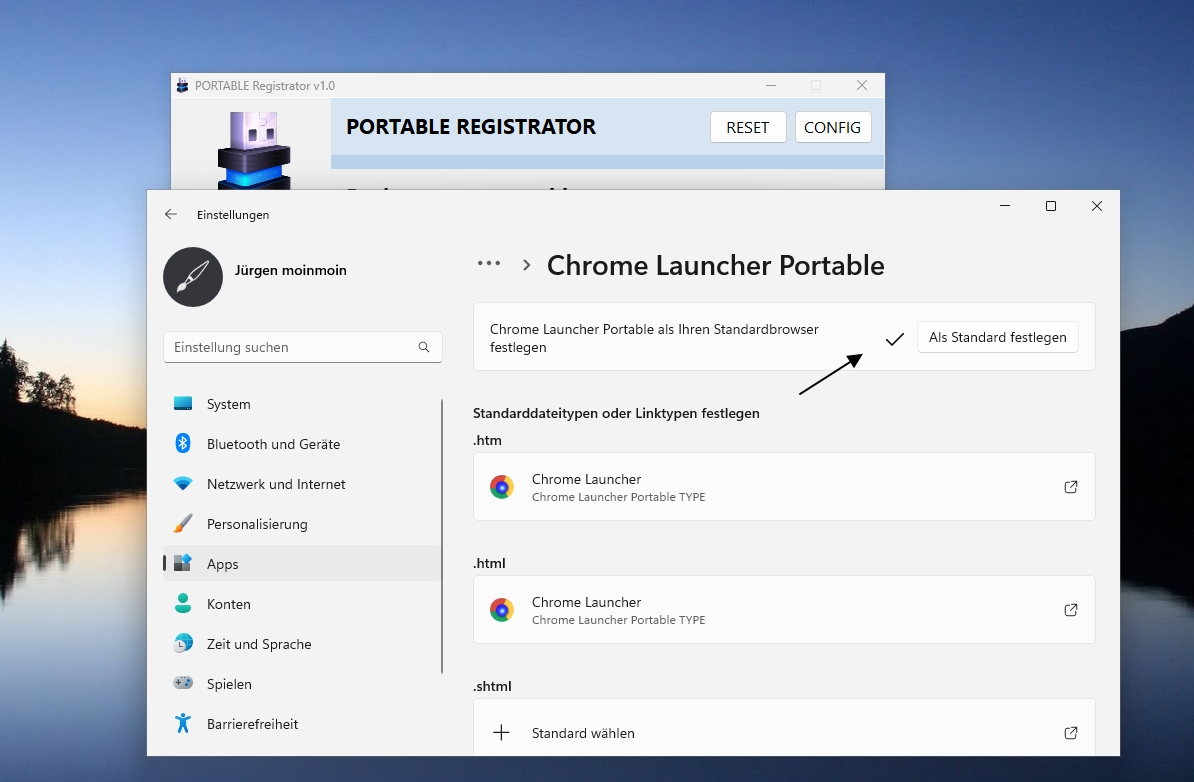
Task: Click the search magnifier icon
Action: (x=424, y=347)
